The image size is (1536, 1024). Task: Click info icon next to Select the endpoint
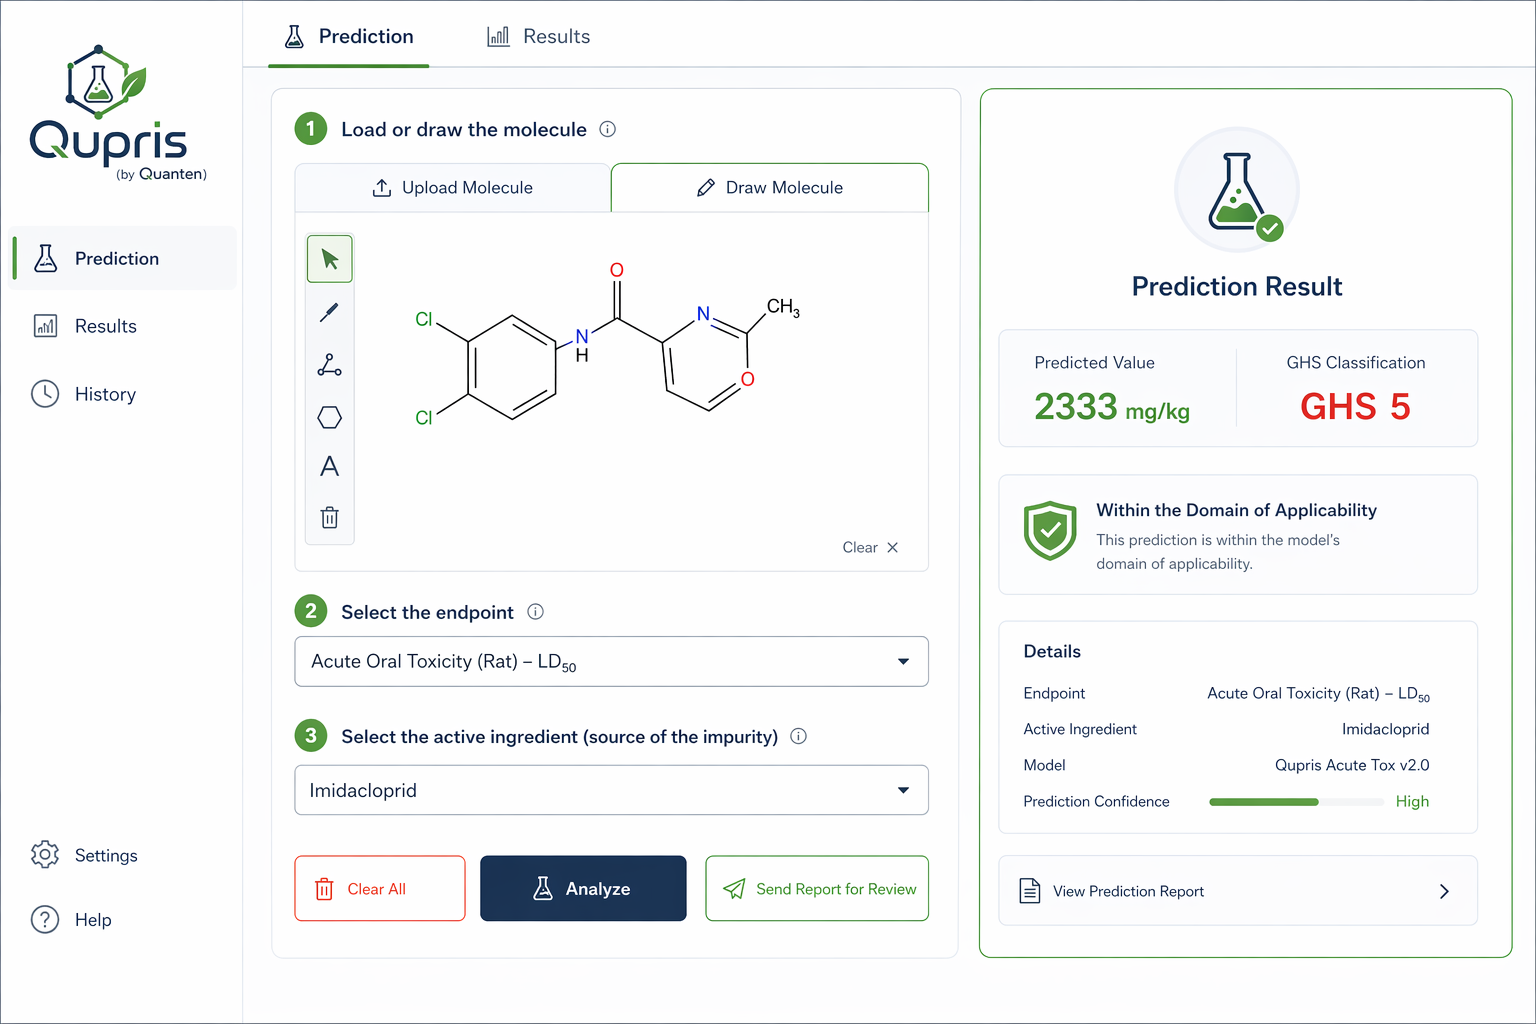535,612
